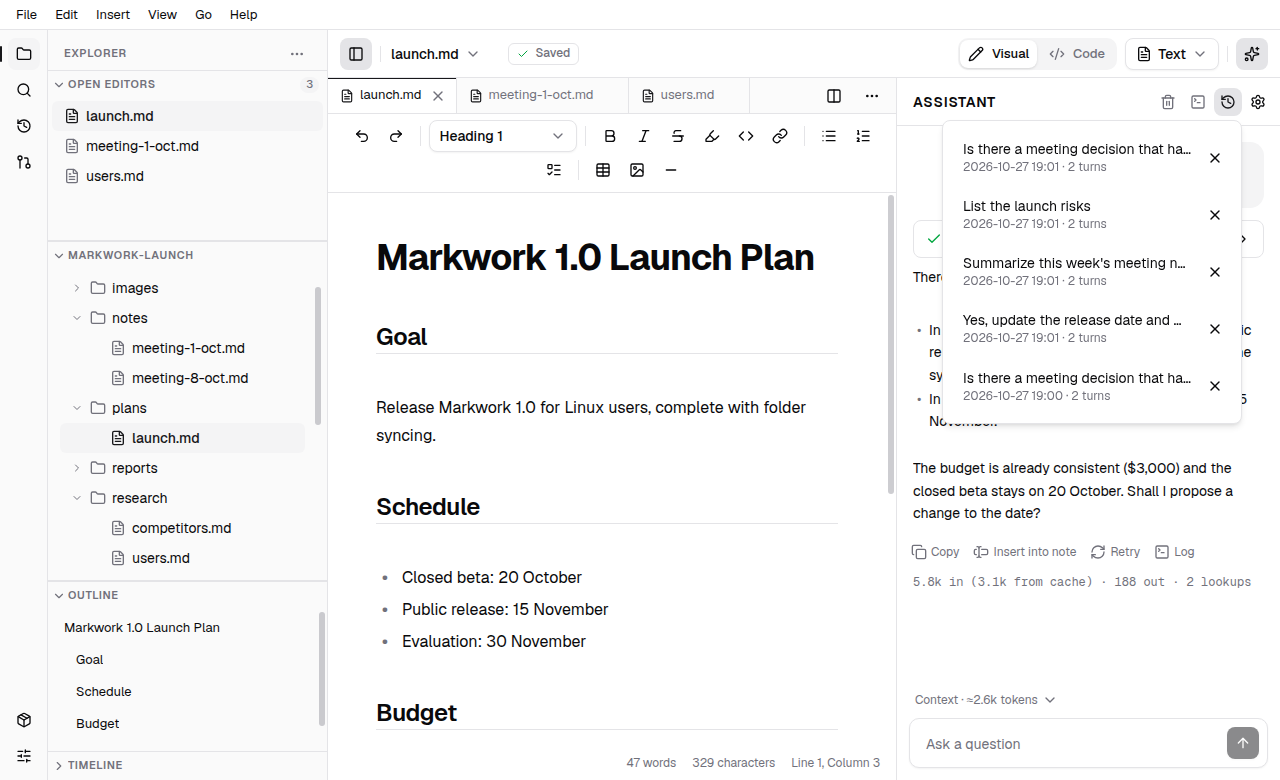Open the Heading 1 style dropdown

(x=503, y=136)
